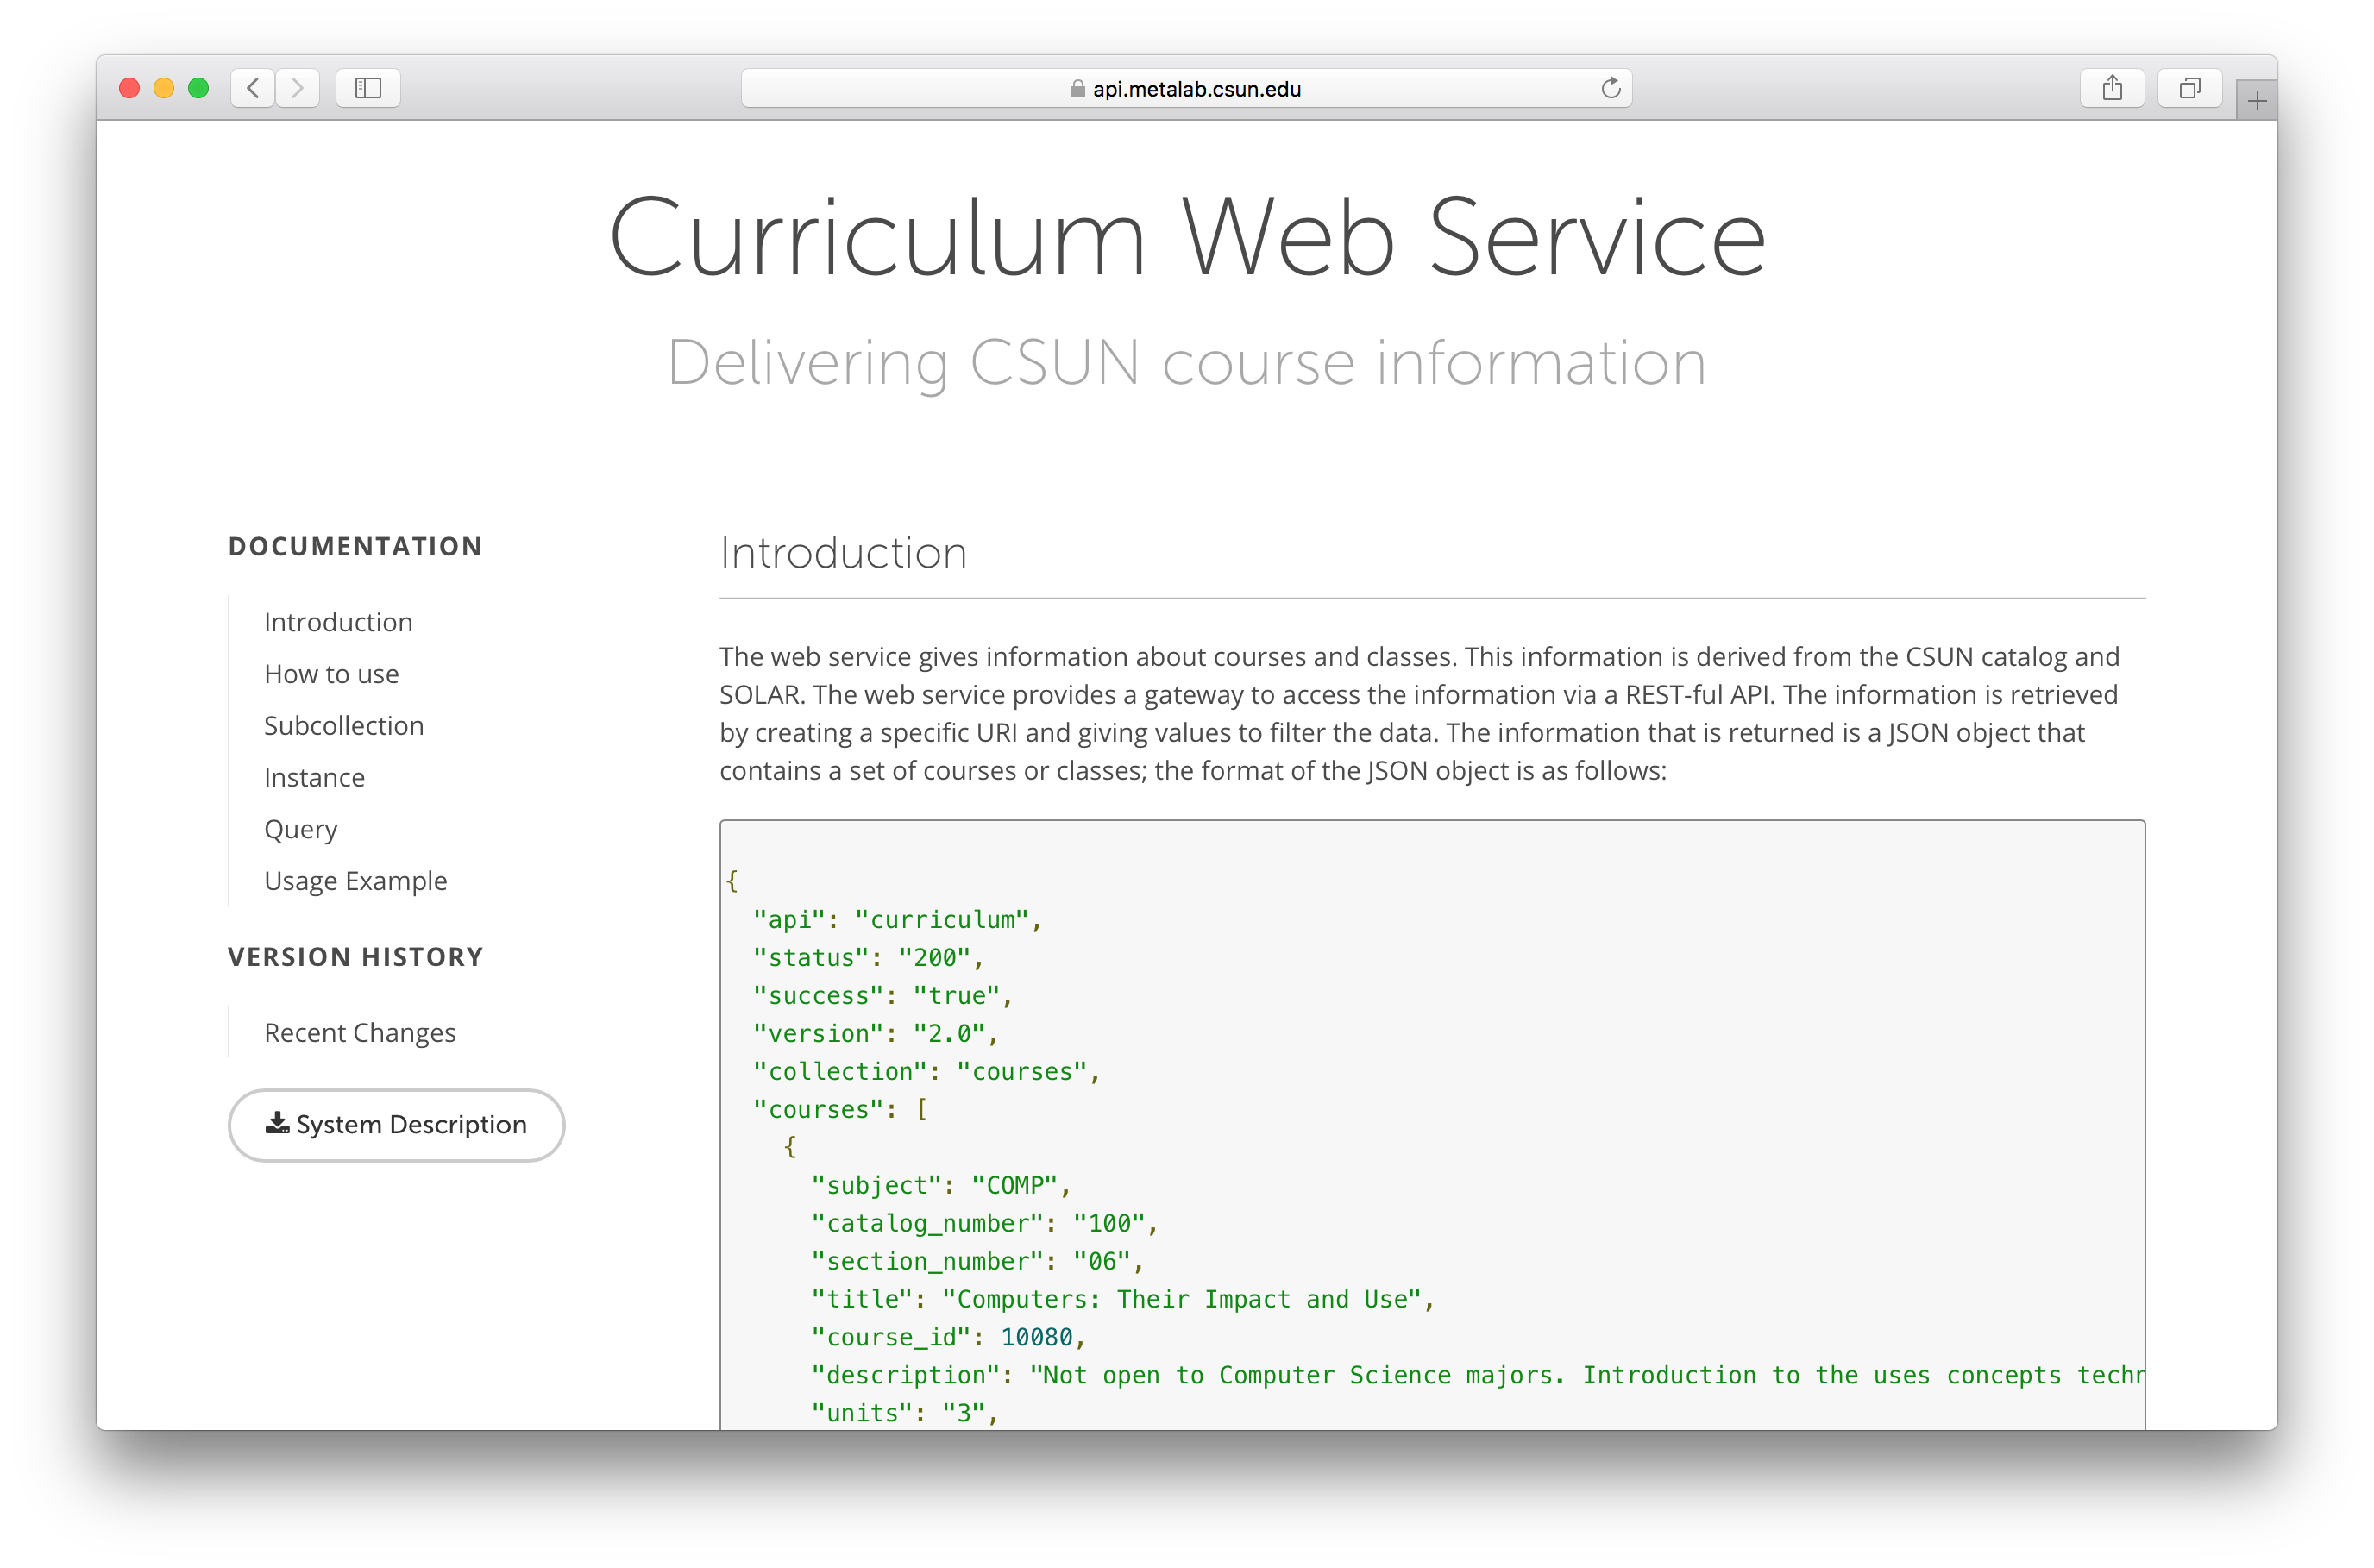Click the "description" line in the code block
This screenshot has width=2374, height=1568.
[1477, 1376]
